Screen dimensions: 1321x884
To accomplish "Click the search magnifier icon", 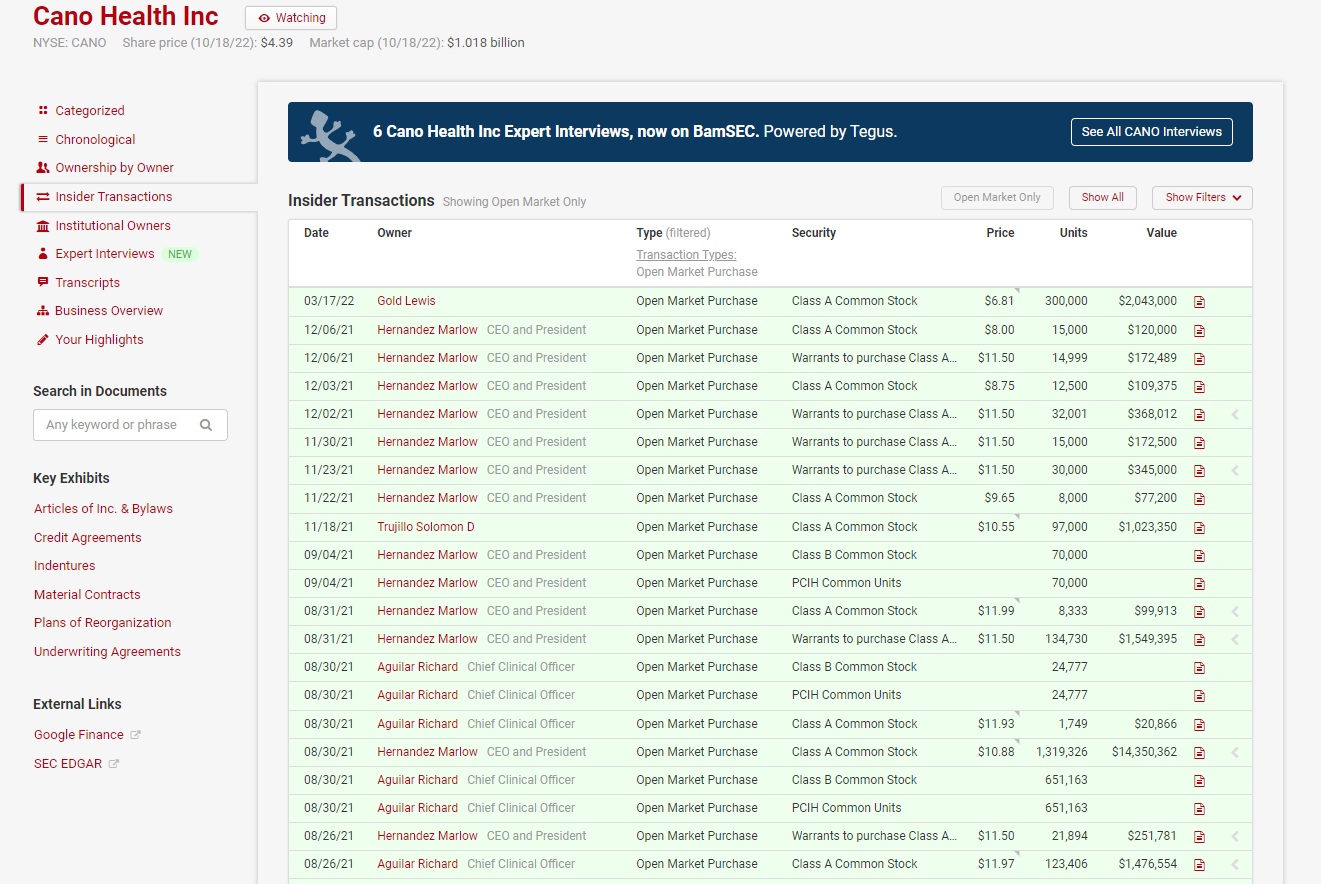I will click(x=206, y=425).
